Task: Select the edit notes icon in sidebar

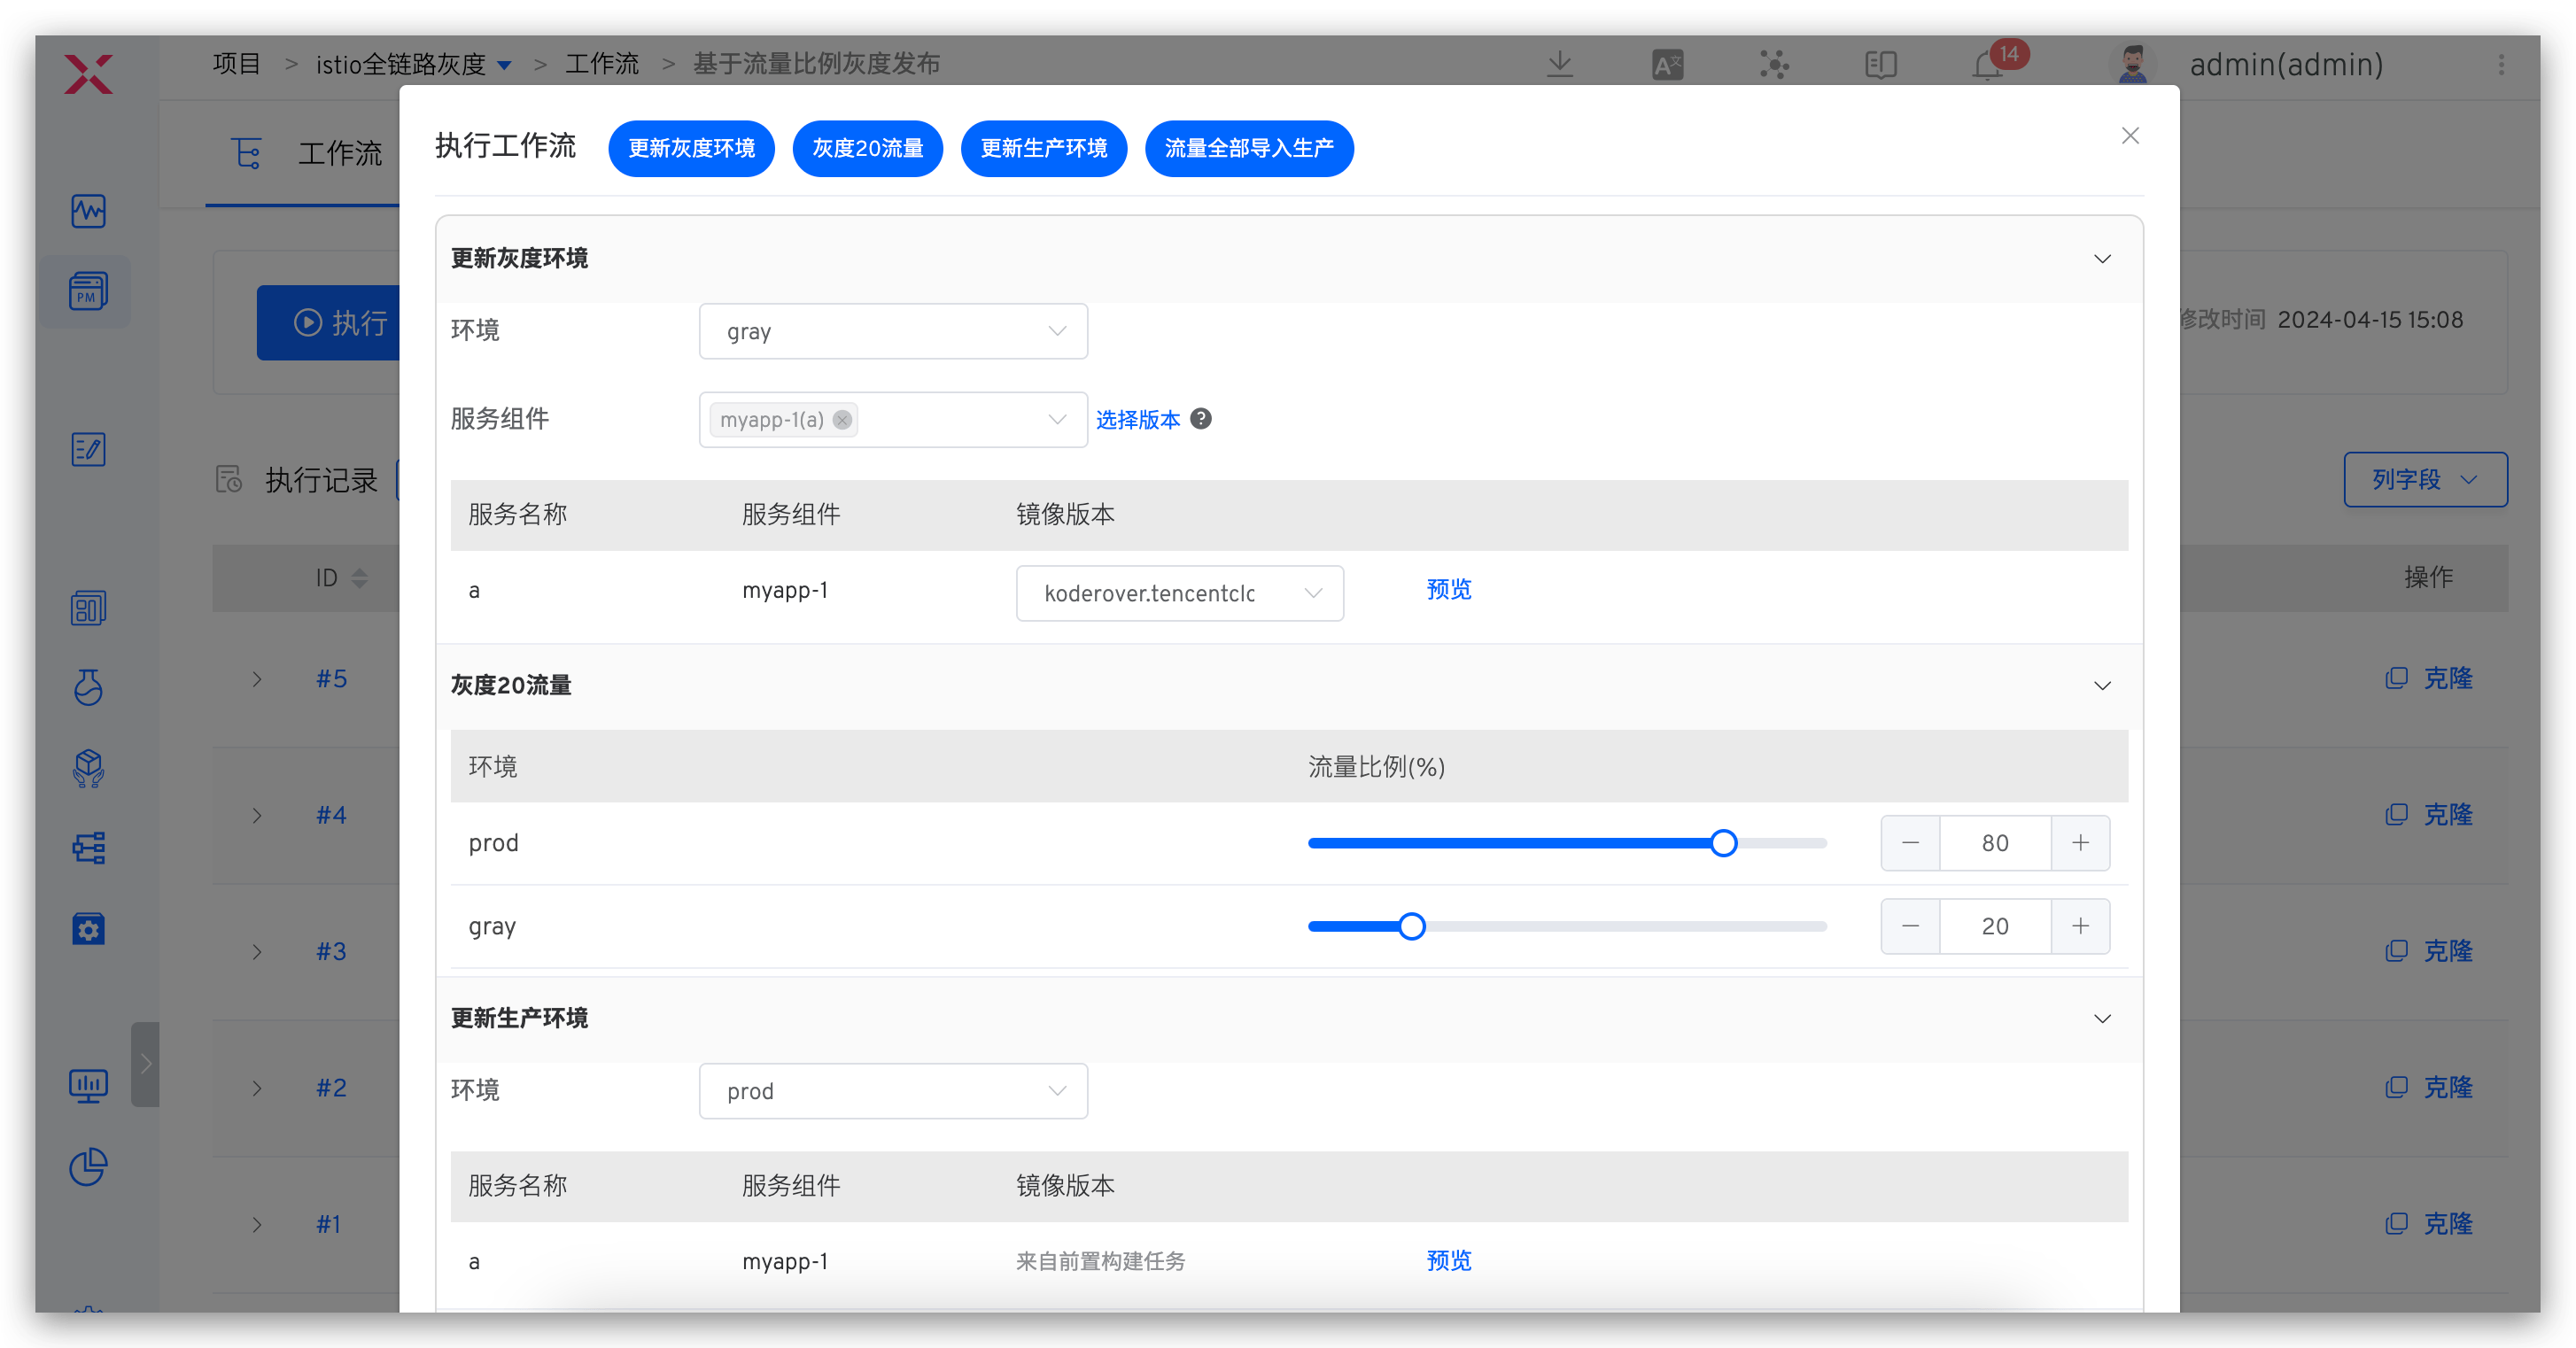Action: [87, 449]
